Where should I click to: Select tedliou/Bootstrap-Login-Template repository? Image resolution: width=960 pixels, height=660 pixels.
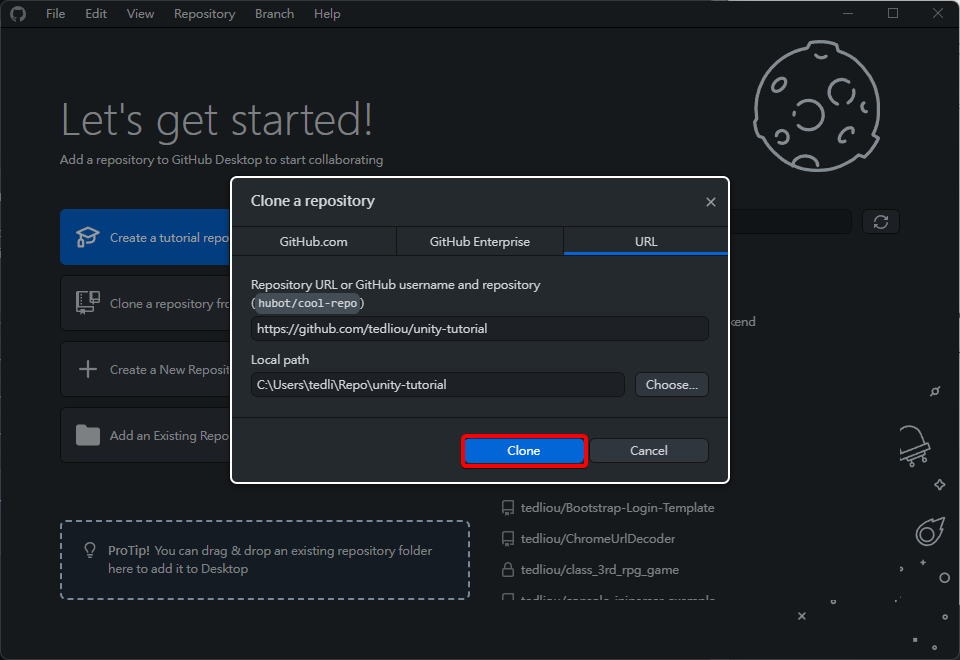pyautogui.click(x=617, y=508)
